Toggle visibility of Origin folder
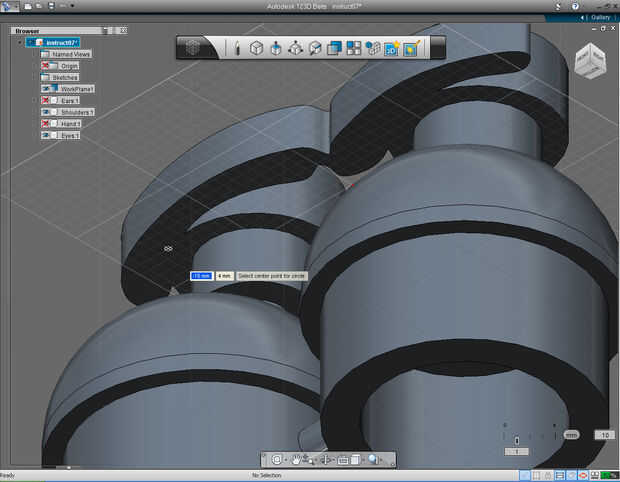The width and height of the screenshot is (620, 482). (x=46, y=65)
